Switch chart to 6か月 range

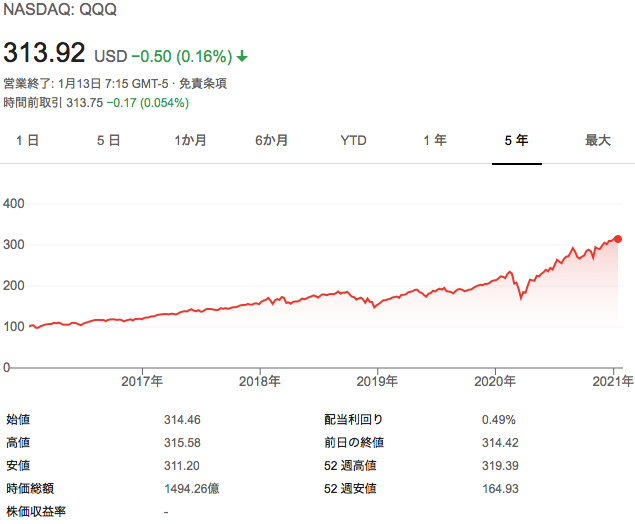coord(271,141)
